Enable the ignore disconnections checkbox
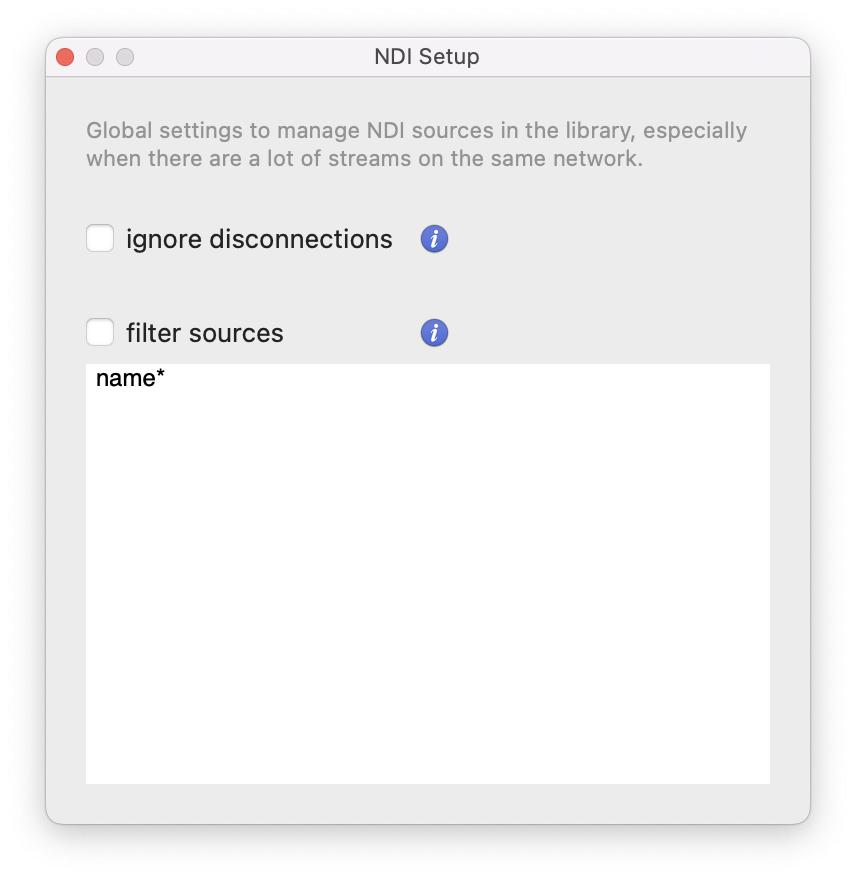 tap(100, 239)
